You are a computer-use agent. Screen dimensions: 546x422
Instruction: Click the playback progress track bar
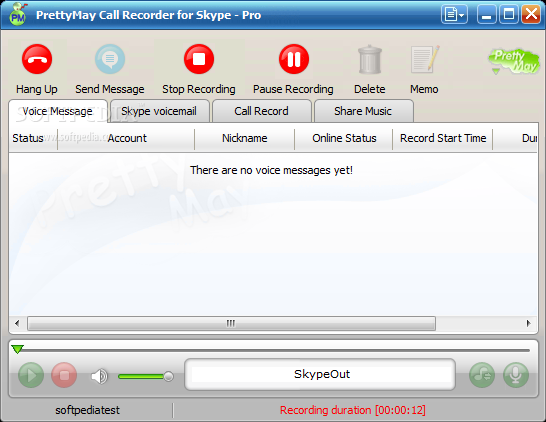[273, 350]
